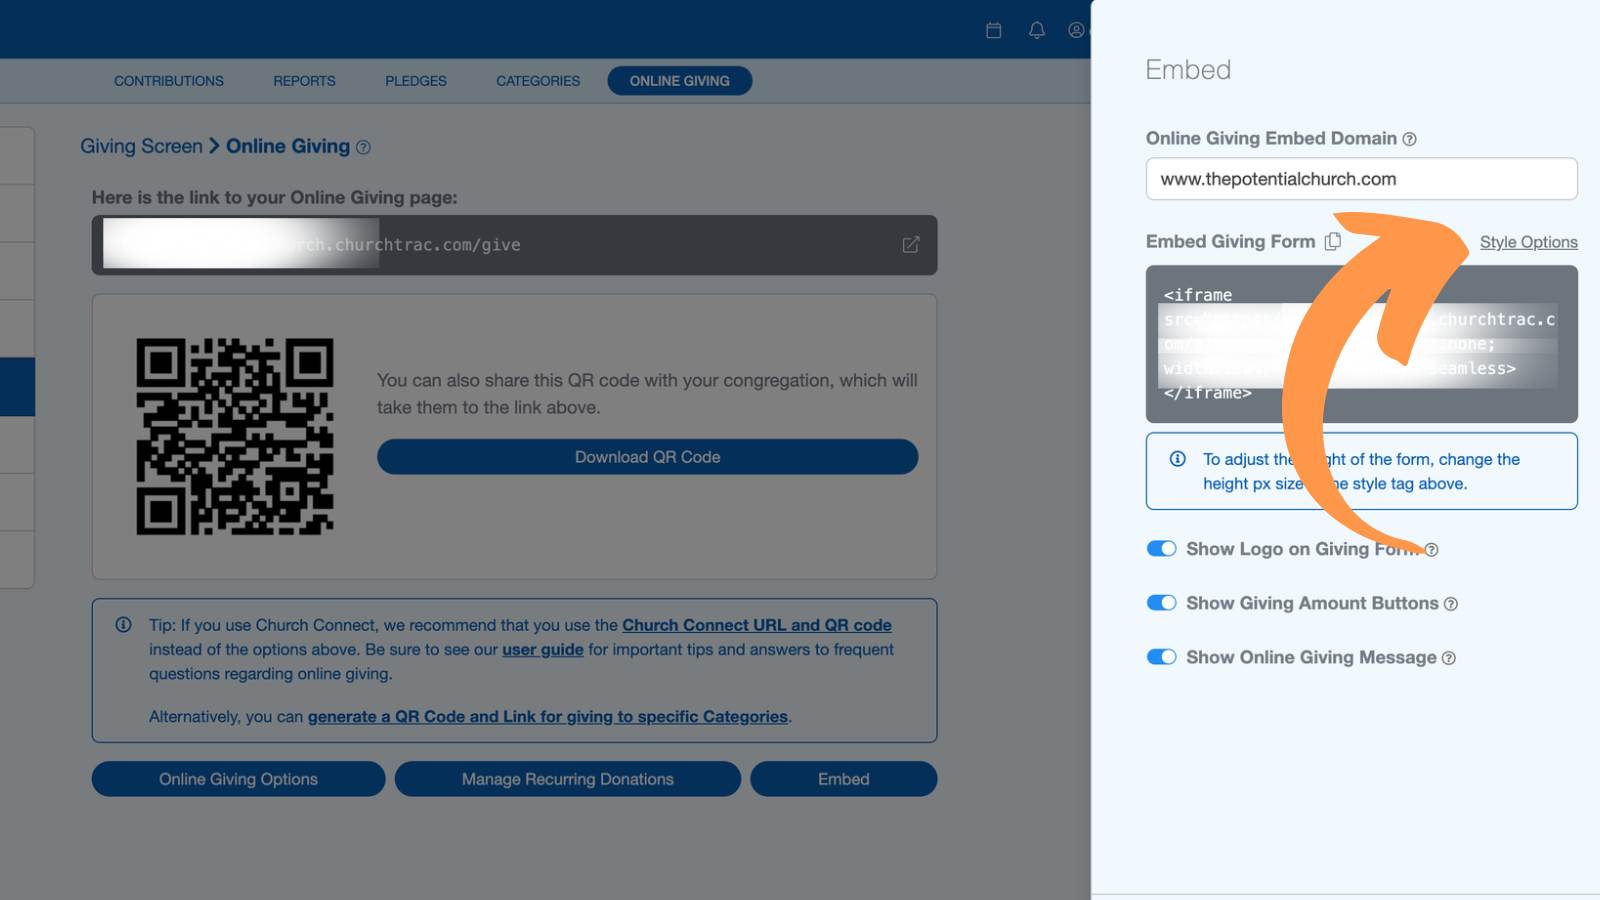Click help icon beside Online Giving heading
Screen dimensions: 1600x900
[x=363, y=147]
